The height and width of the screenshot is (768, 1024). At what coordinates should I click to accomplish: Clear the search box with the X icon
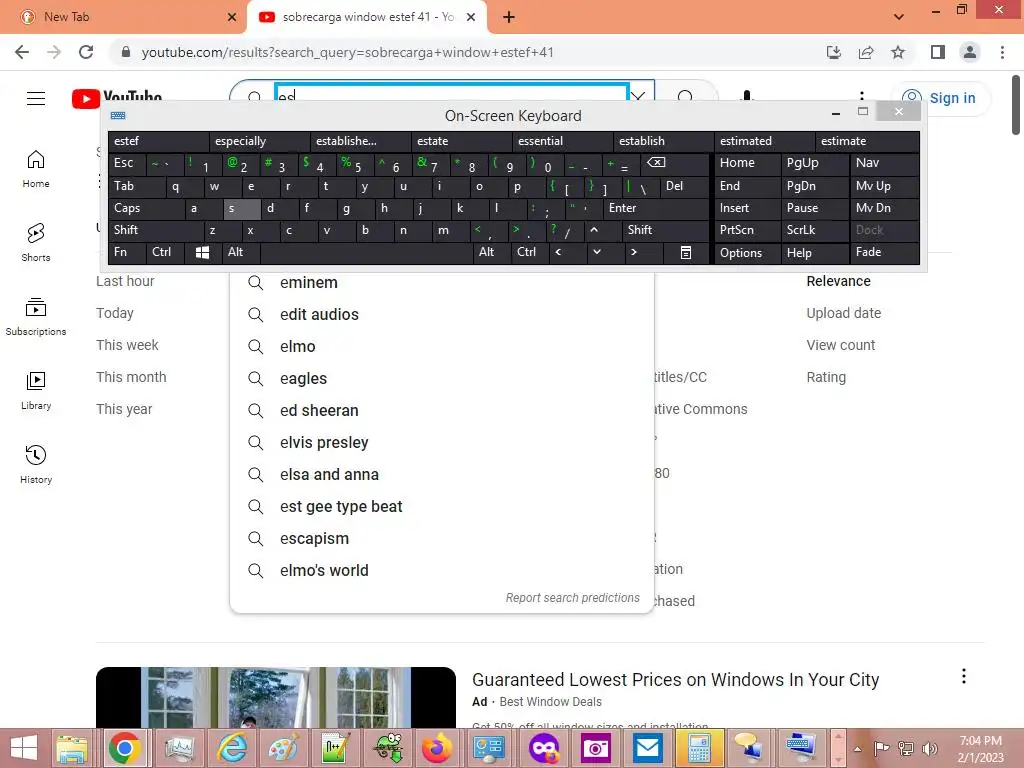click(638, 97)
